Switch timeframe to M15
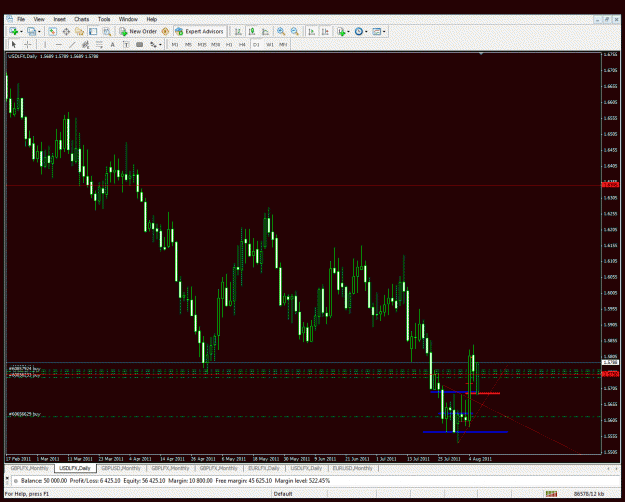 [x=202, y=45]
